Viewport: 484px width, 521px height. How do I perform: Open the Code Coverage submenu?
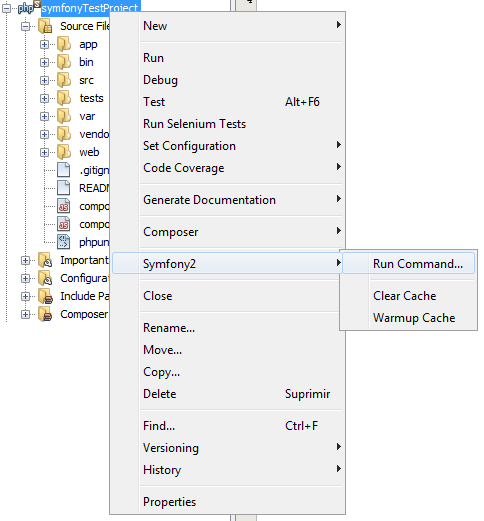227,168
